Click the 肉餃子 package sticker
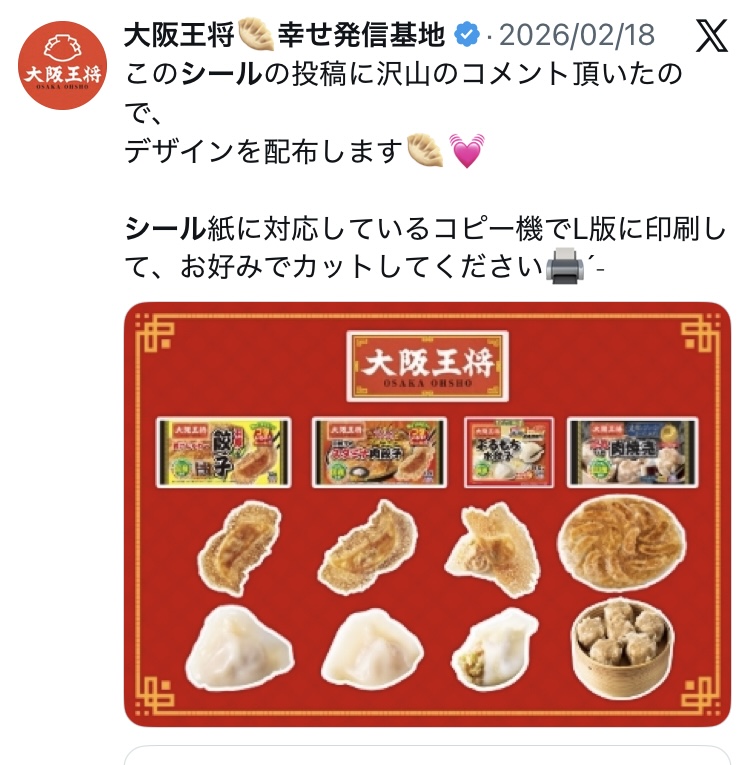 pos(379,452)
